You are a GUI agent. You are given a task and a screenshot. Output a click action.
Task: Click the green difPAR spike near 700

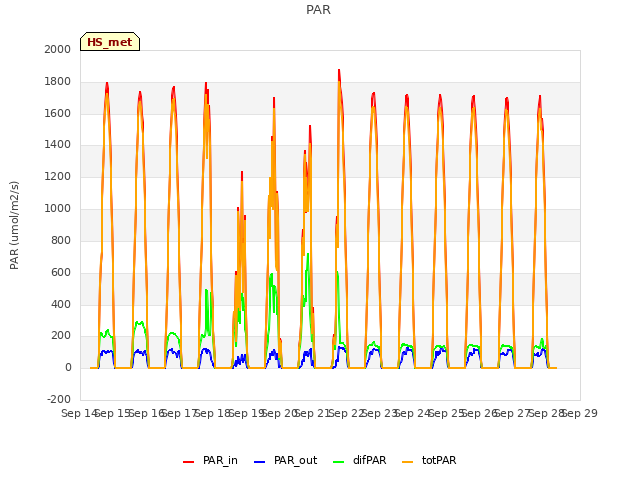click(308, 255)
